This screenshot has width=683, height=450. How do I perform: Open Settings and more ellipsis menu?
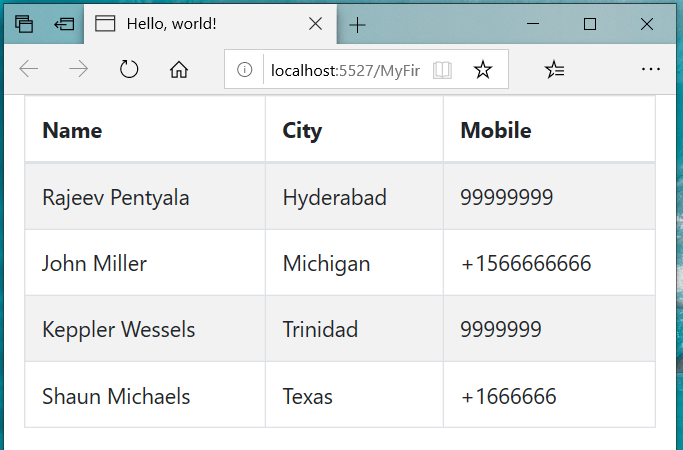pos(651,69)
